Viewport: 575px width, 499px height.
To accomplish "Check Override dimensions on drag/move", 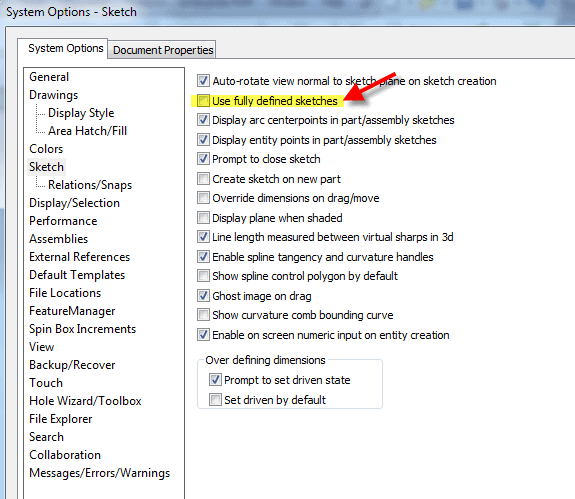I will click(x=203, y=198).
